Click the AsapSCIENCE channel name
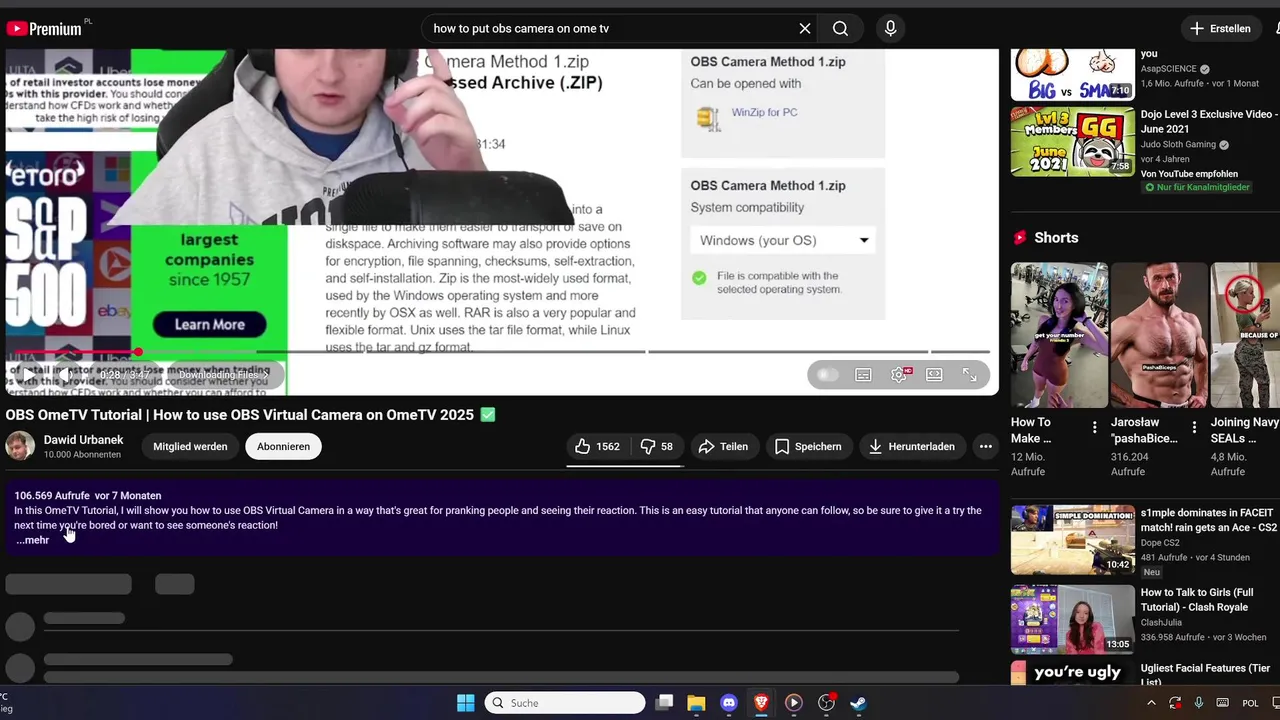This screenshot has height=720, width=1280. coord(1168,69)
